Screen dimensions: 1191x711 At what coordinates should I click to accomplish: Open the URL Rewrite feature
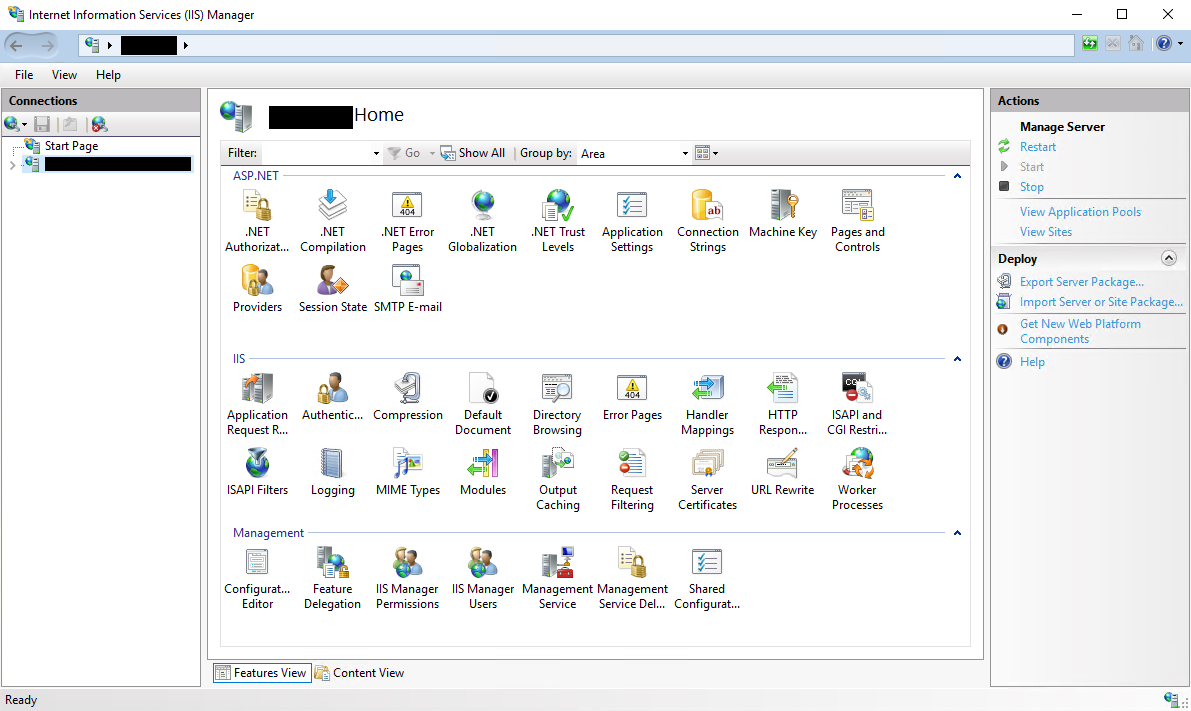pos(782,472)
